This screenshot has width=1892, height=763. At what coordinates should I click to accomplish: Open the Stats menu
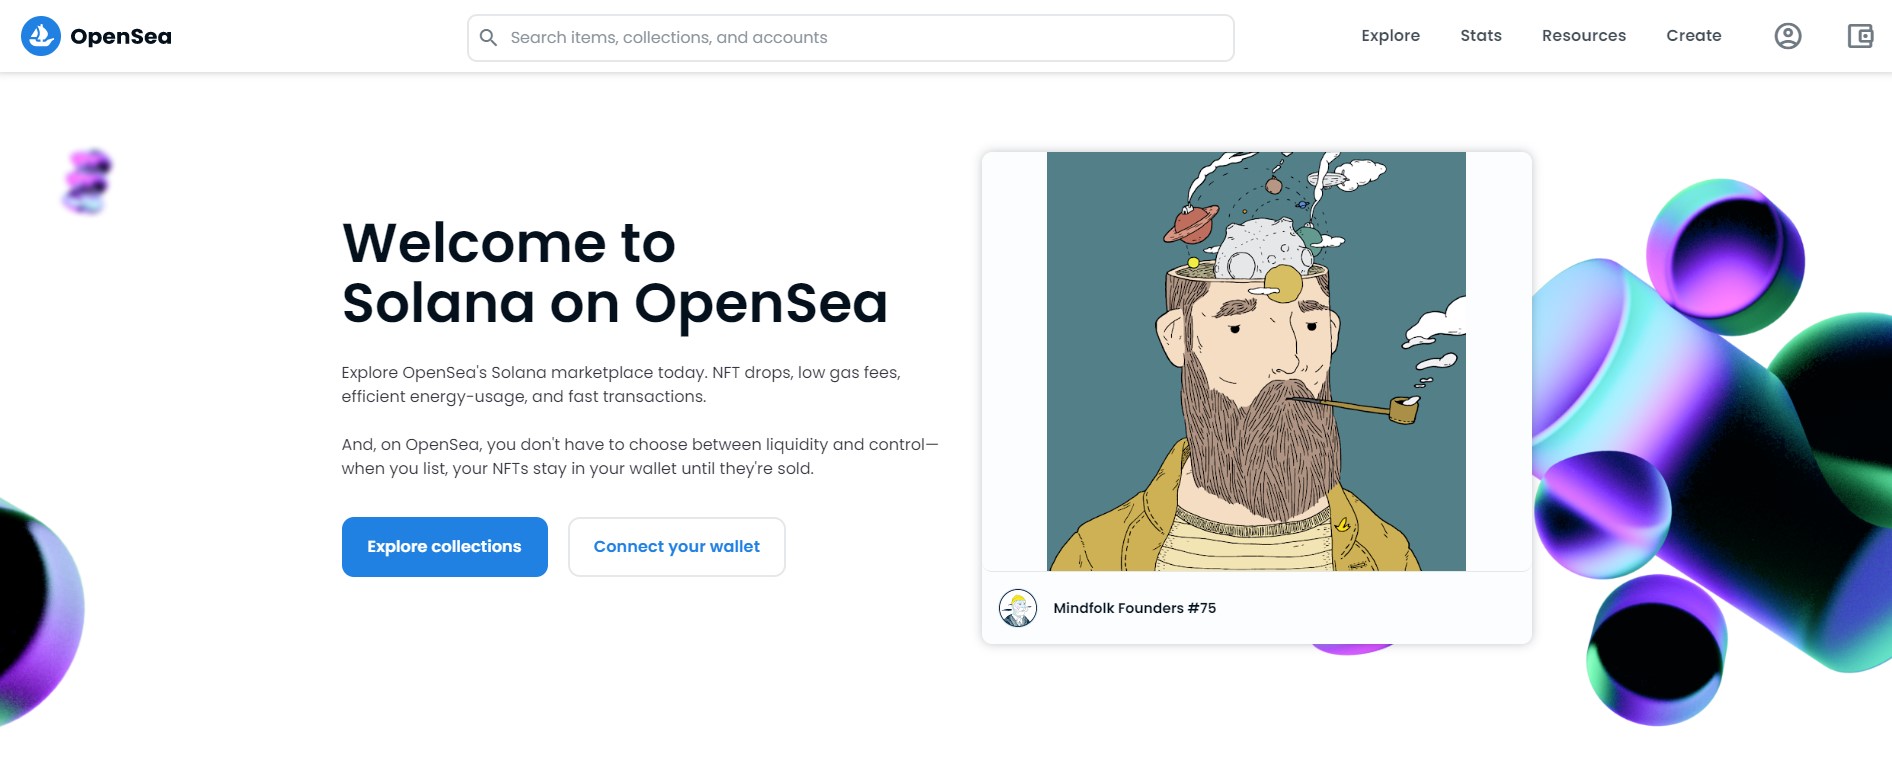pyautogui.click(x=1480, y=36)
